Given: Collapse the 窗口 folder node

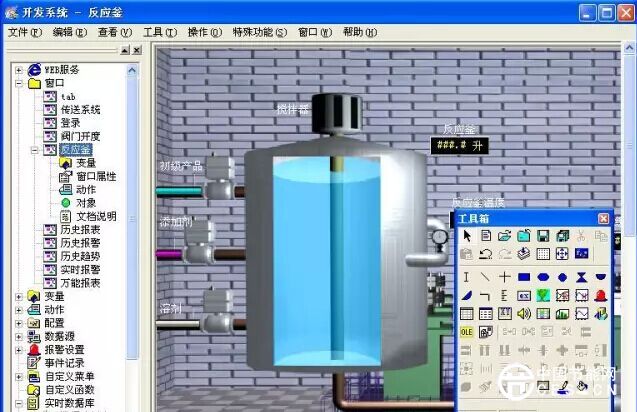Looking at the screenshot, I should [x=18, y=83].
